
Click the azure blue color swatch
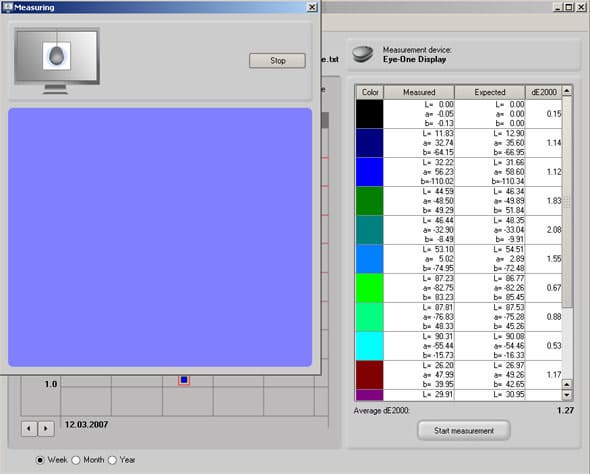click(x=370, y=259)
